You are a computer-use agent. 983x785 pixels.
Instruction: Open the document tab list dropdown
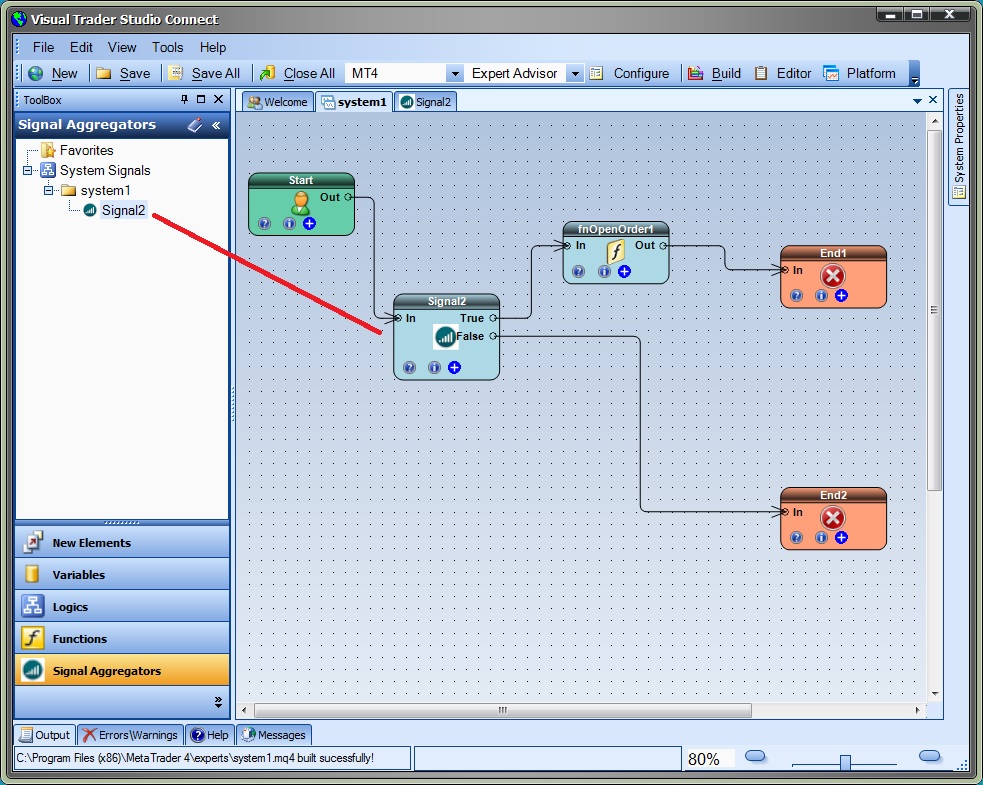pyautogui.click(x=917, y=100)
